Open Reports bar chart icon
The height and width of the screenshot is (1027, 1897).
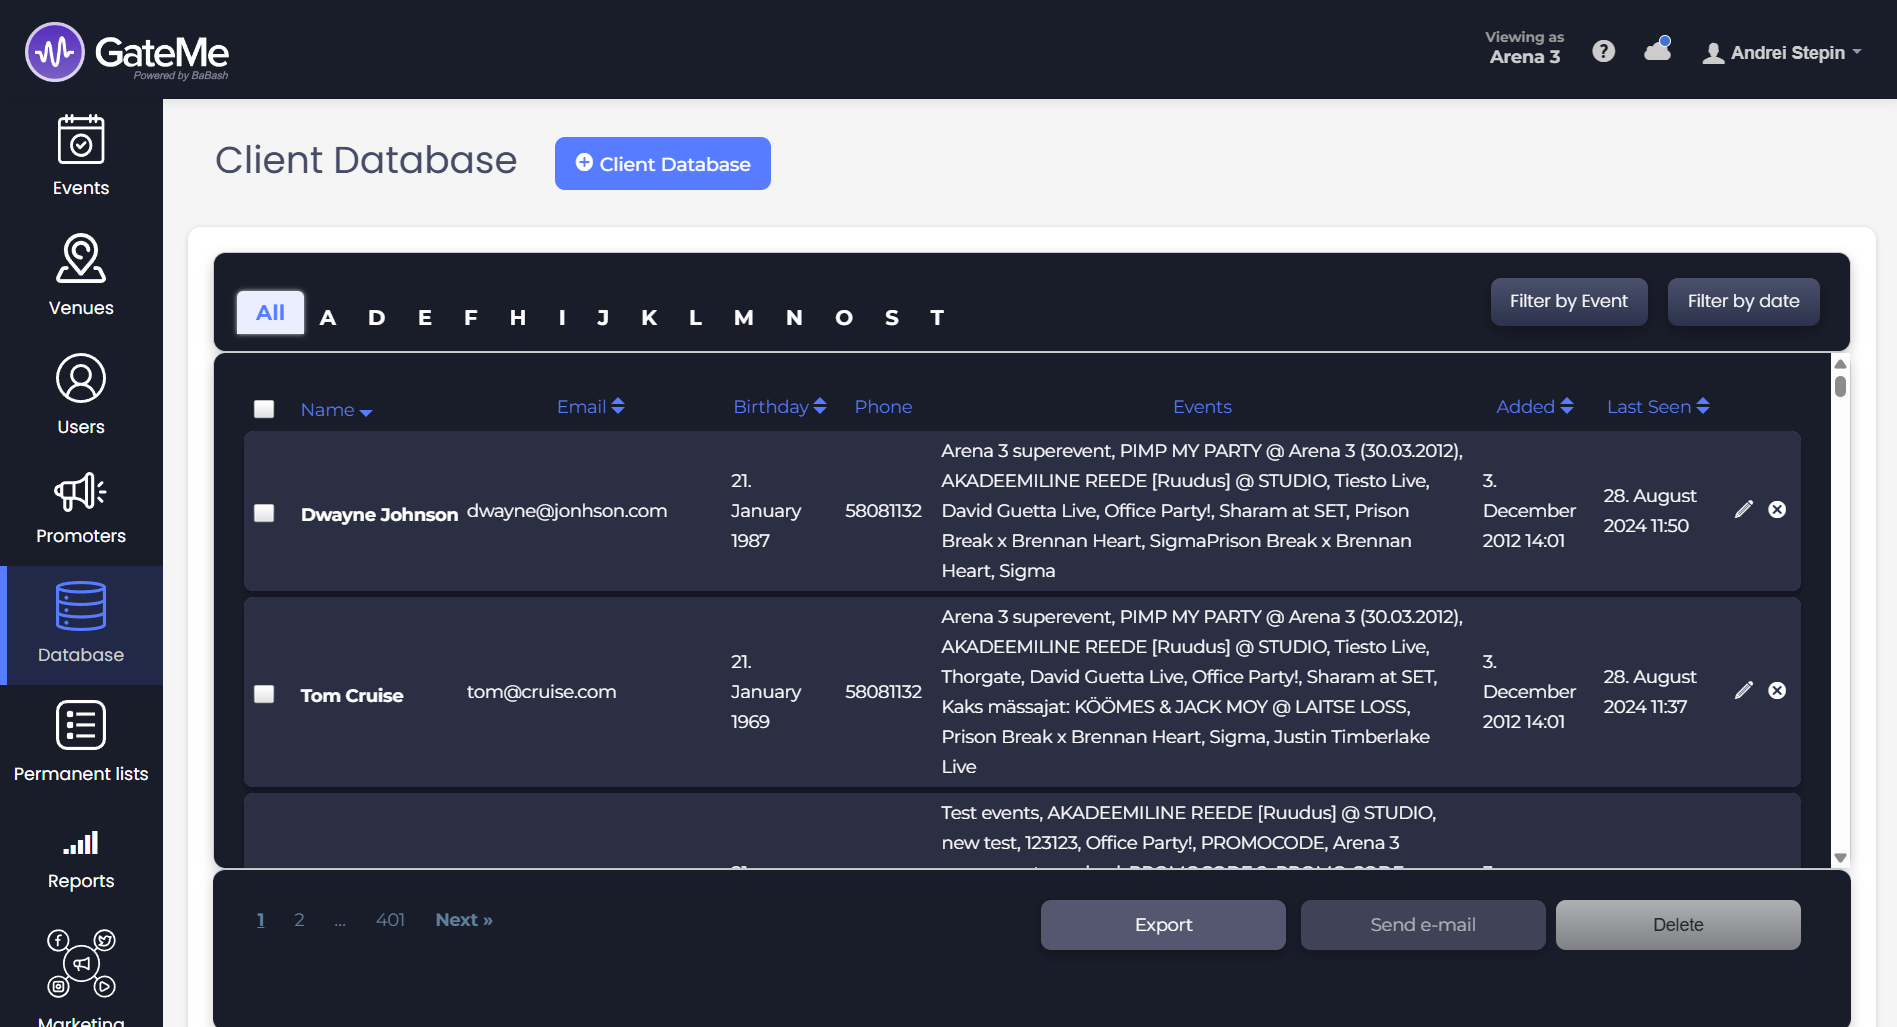[81, 843]
